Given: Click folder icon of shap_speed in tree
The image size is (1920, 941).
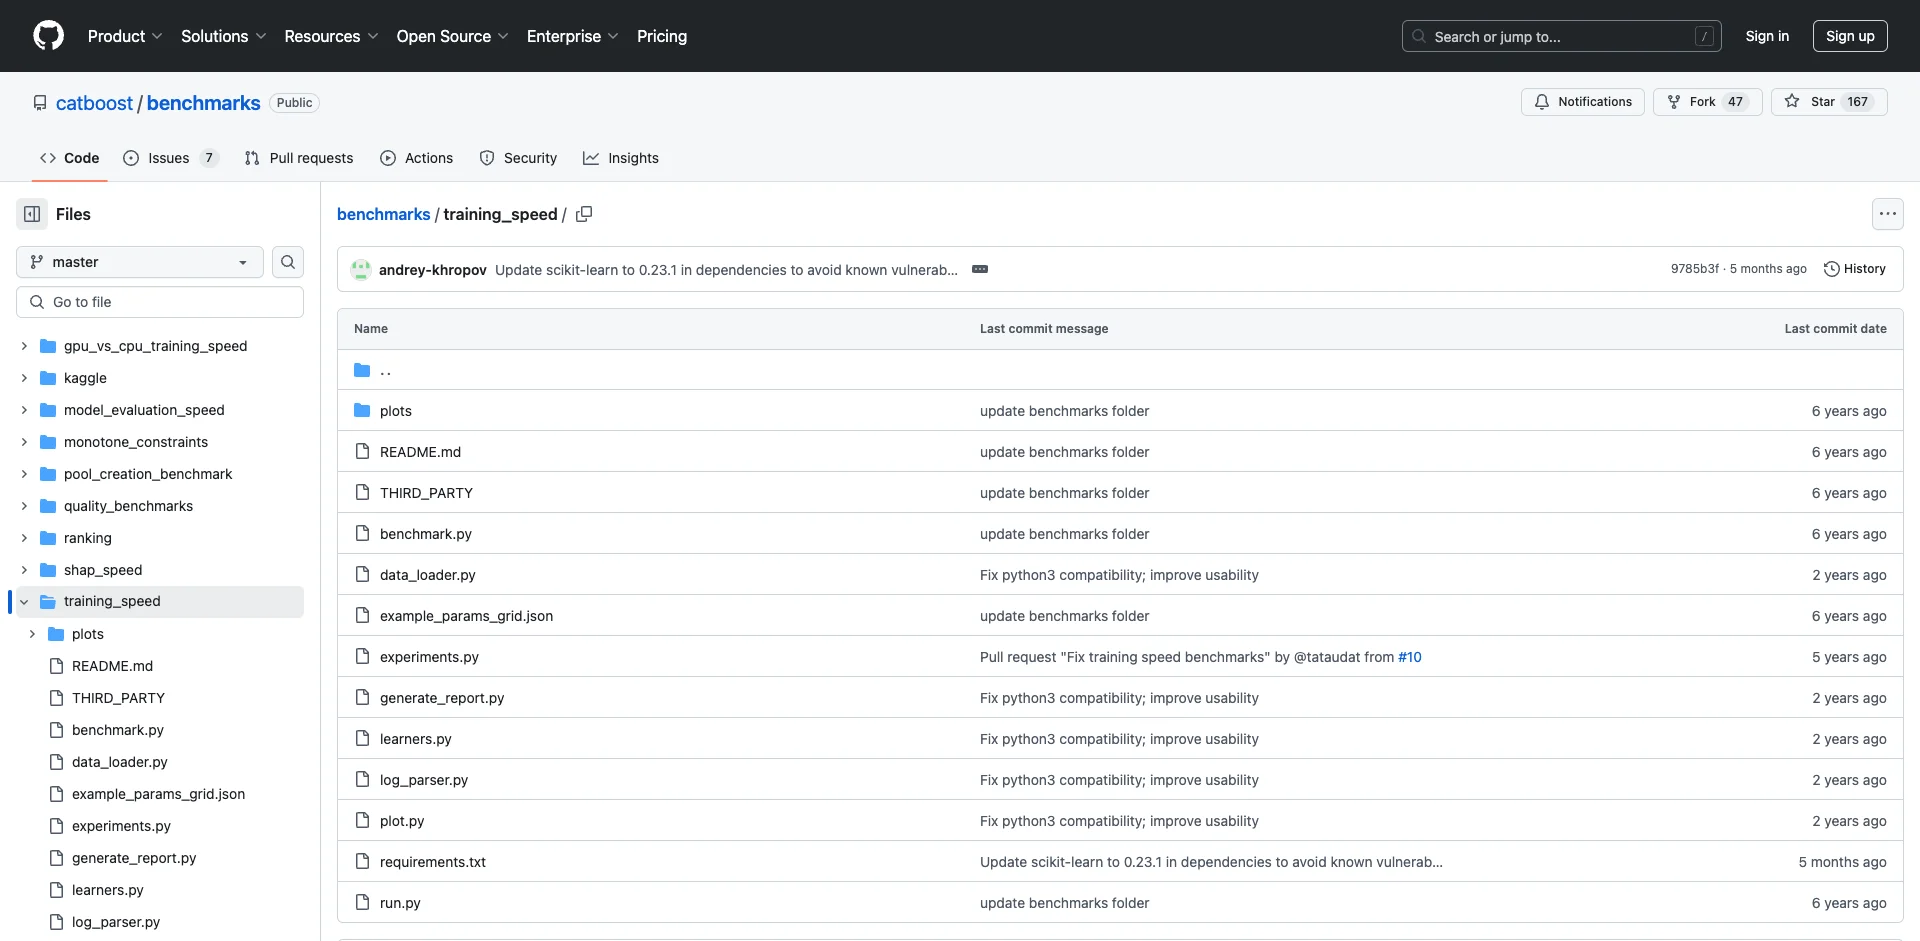Looking at the screenshot, I should point(48,570).
